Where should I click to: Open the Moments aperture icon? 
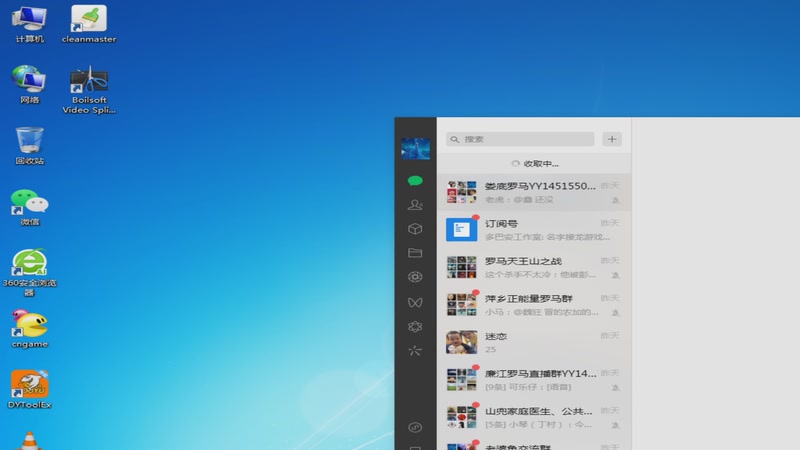[415, 277]
